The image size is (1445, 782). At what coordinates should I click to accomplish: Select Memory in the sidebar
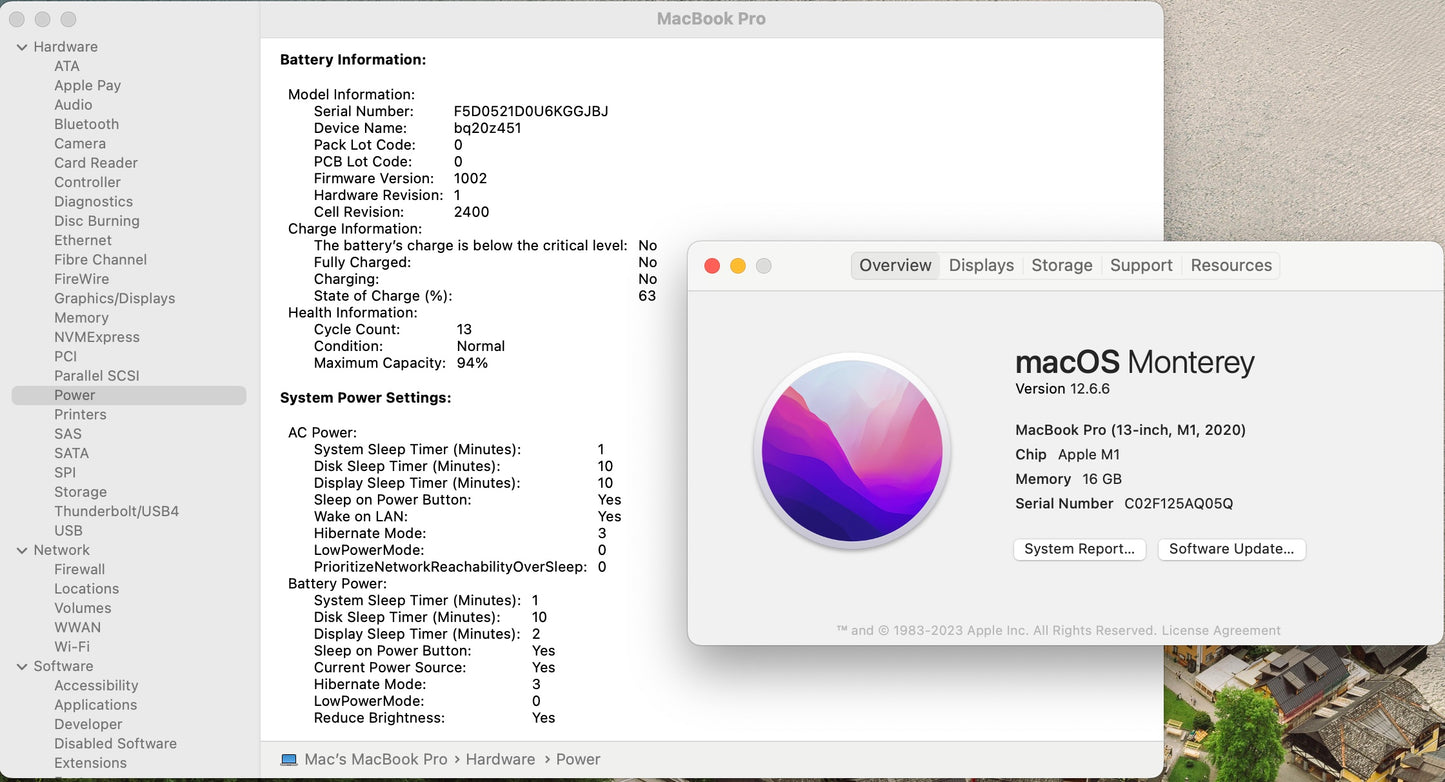(x=82, y=318)
